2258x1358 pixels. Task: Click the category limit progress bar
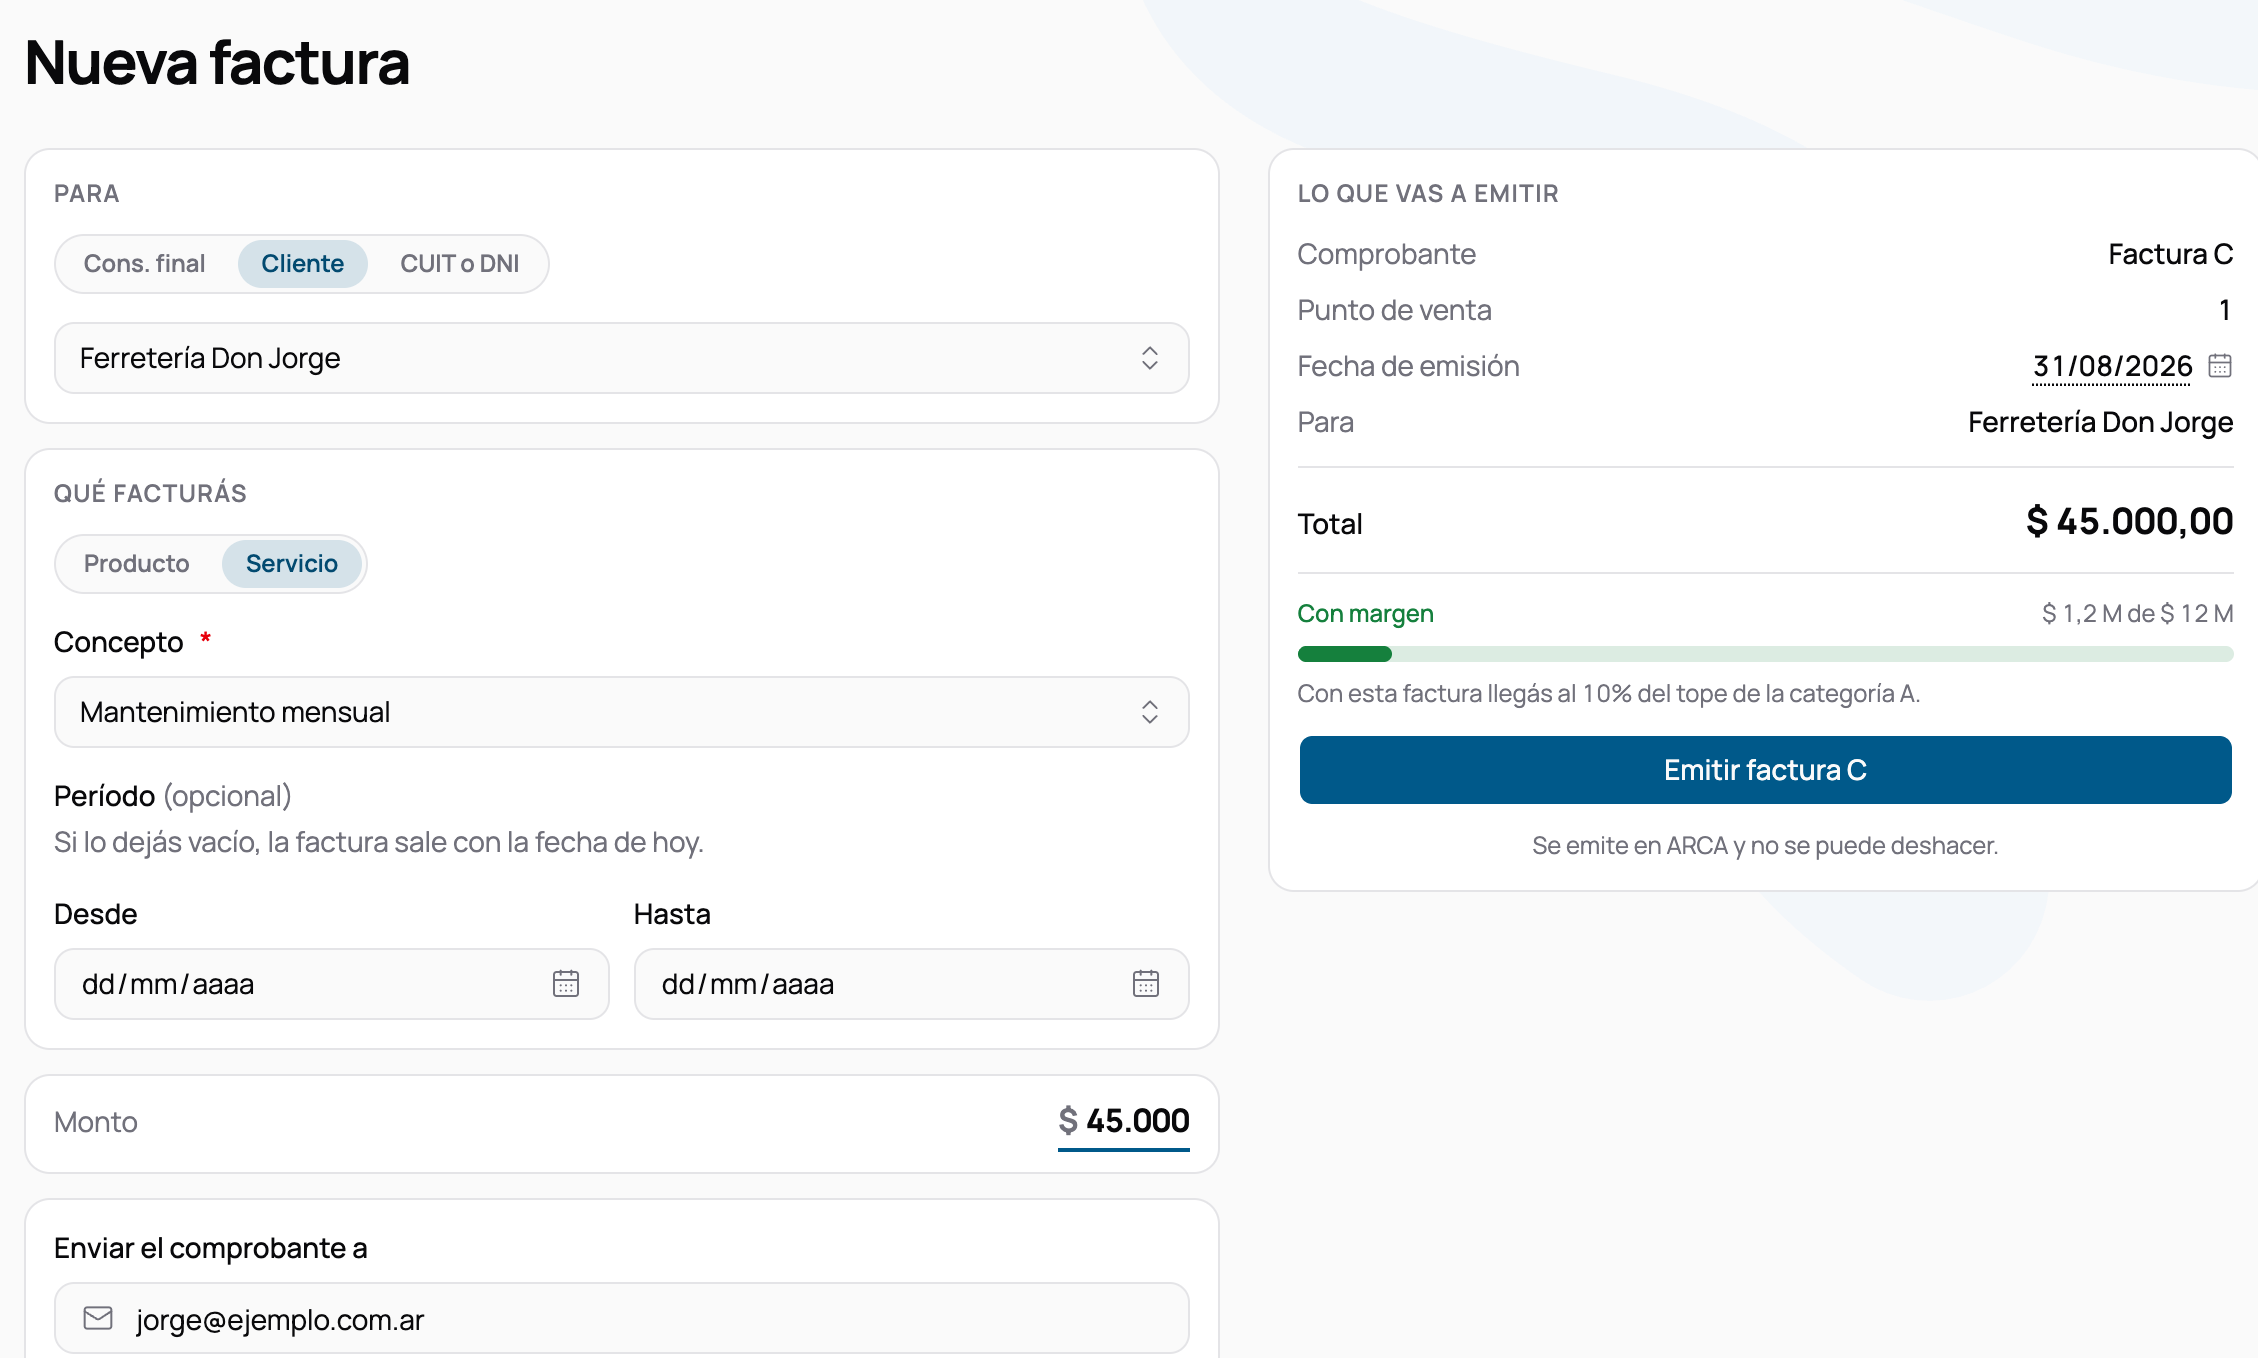[1765, 654]
